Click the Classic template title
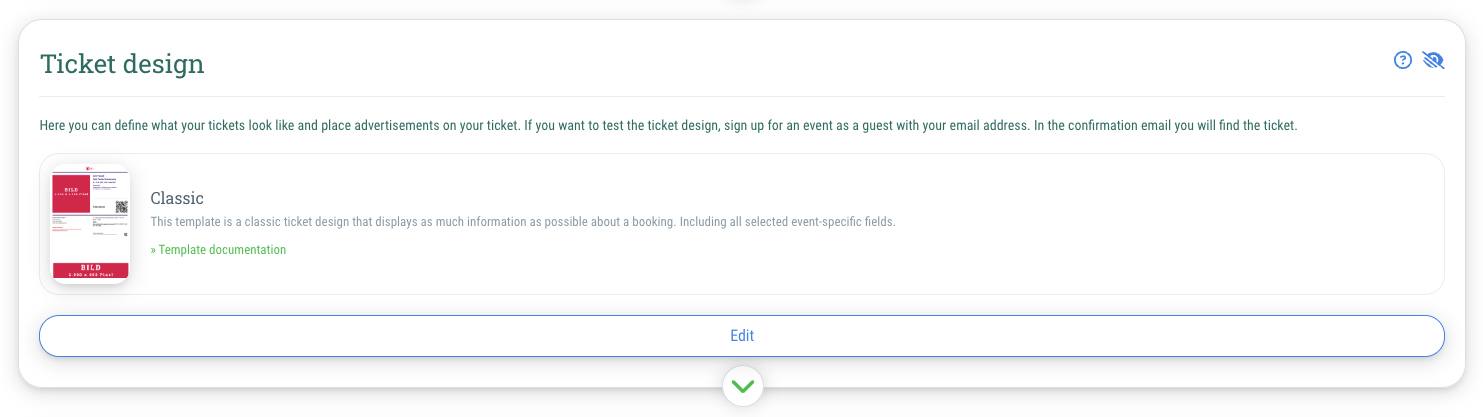Viewport: 1483px width, 417px height. click(x=177, y=198)
